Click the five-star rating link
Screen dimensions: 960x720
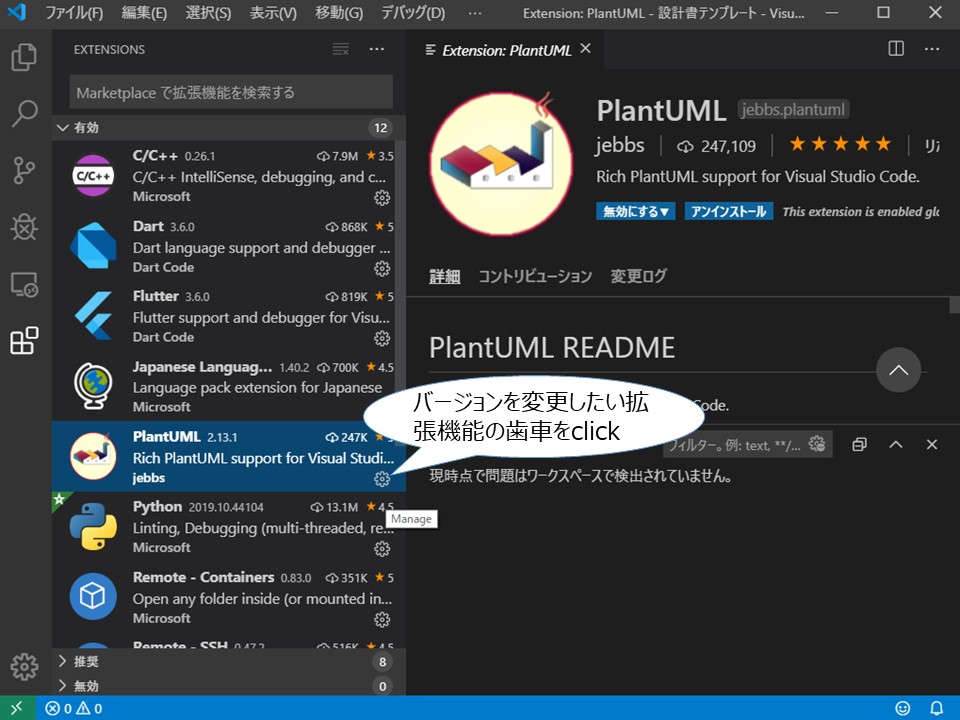pos(840,144)
